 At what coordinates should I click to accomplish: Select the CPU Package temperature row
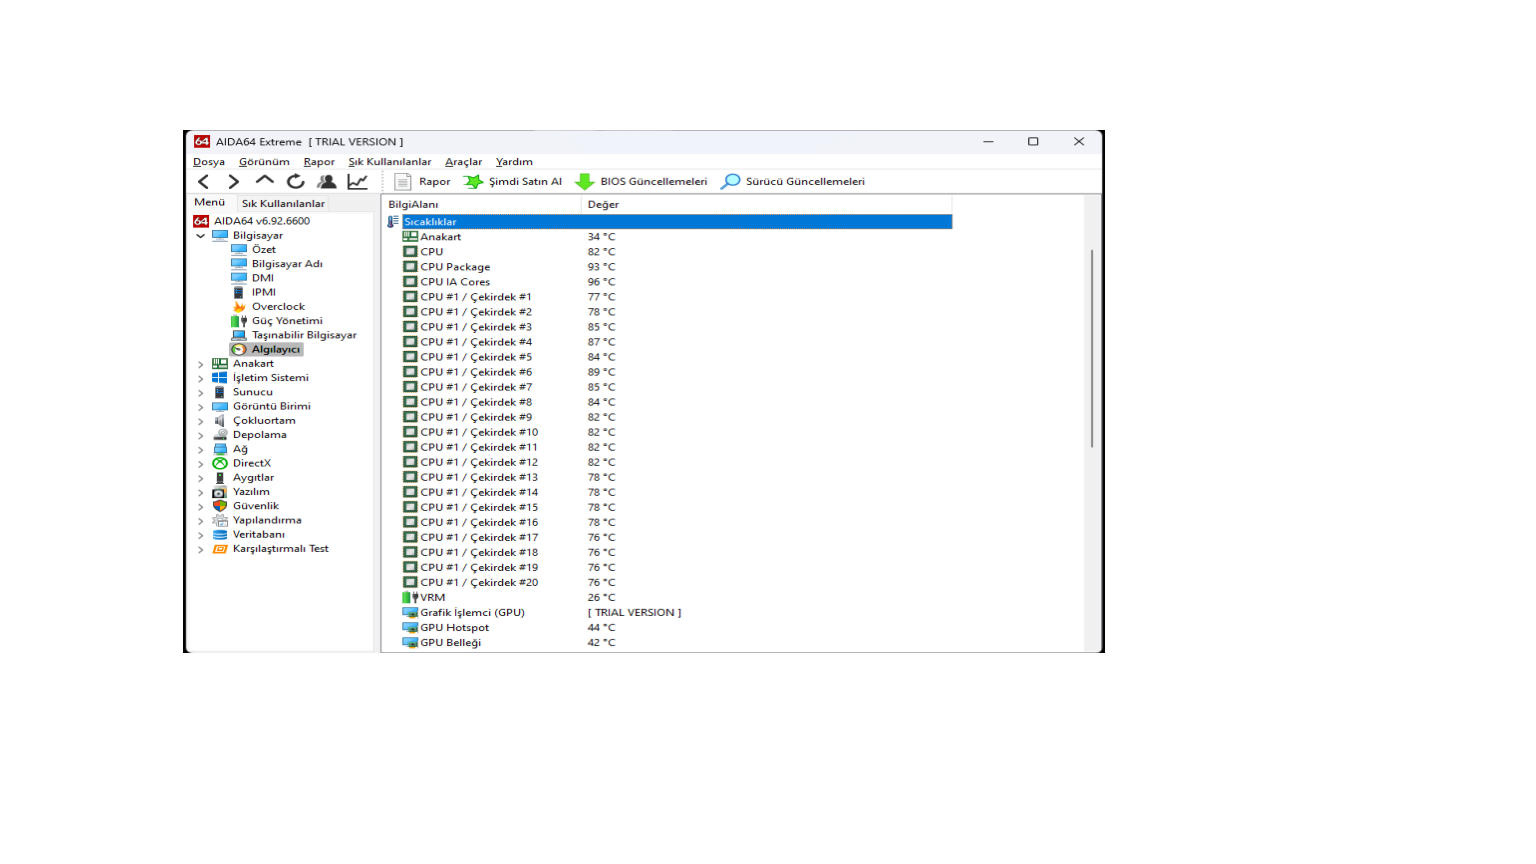669,267
